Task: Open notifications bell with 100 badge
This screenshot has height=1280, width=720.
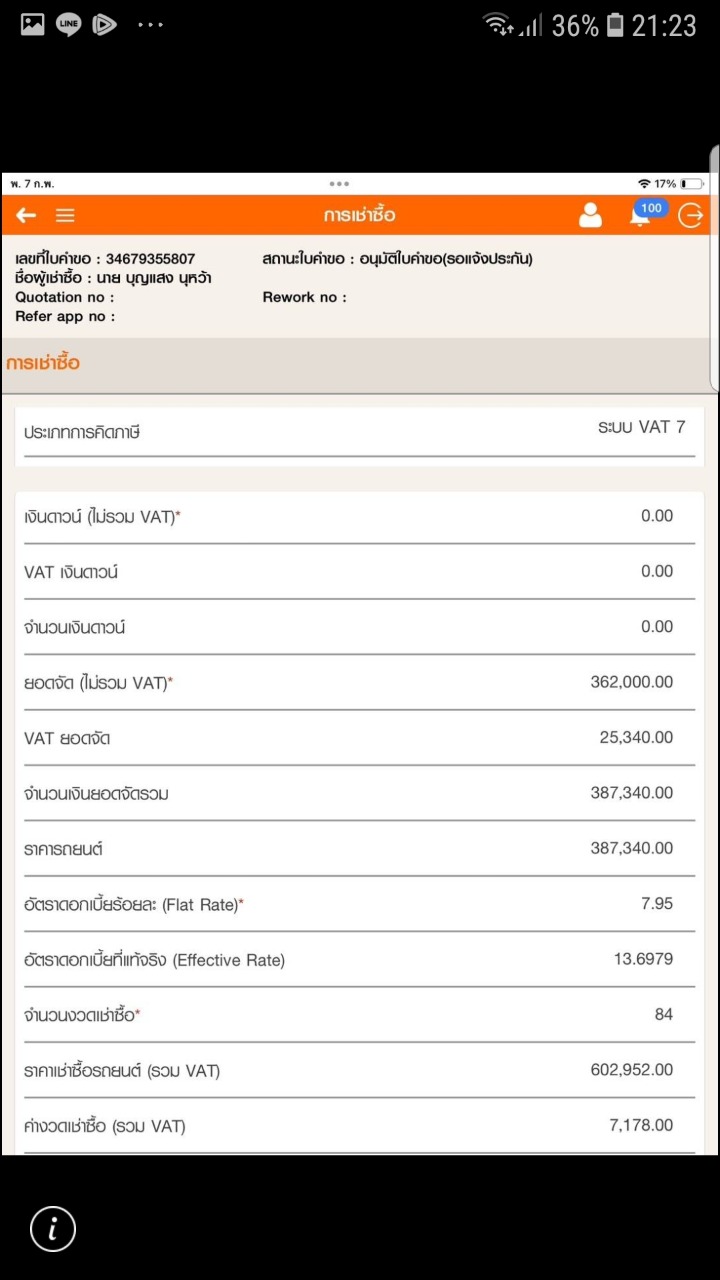Action: click(x=641, y=214)
